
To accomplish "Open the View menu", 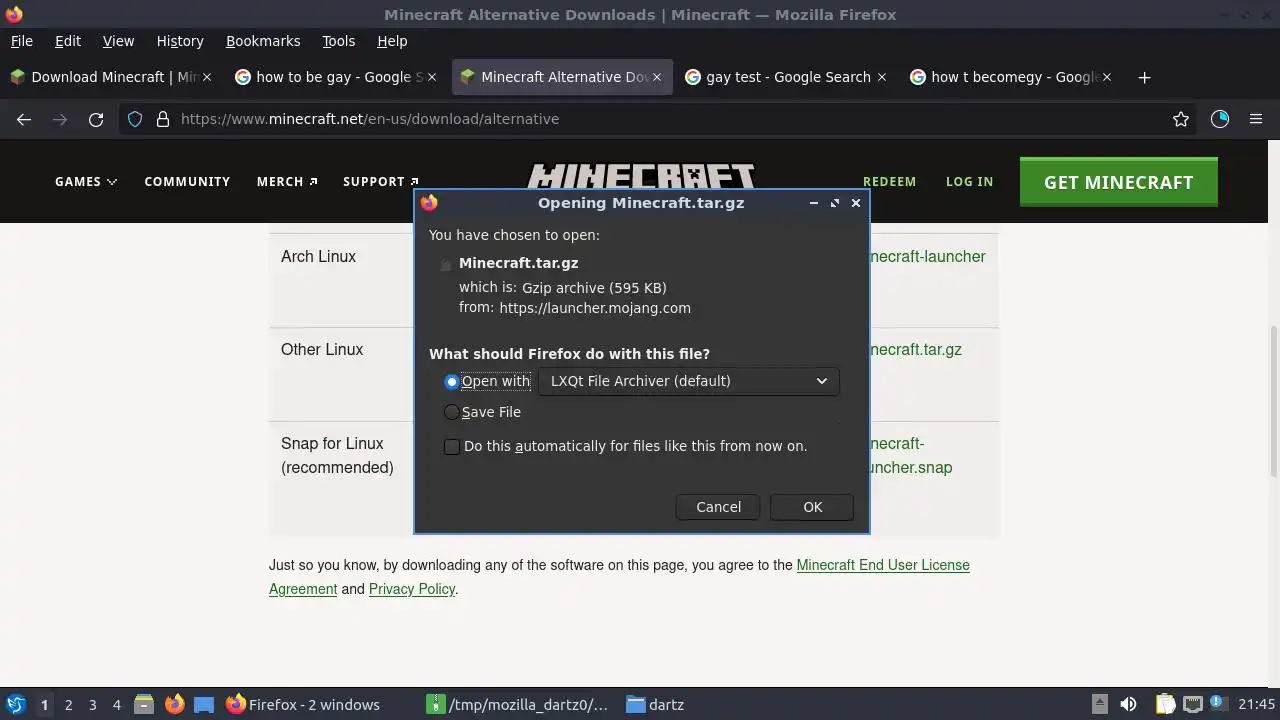I will [x=118, y=41].
